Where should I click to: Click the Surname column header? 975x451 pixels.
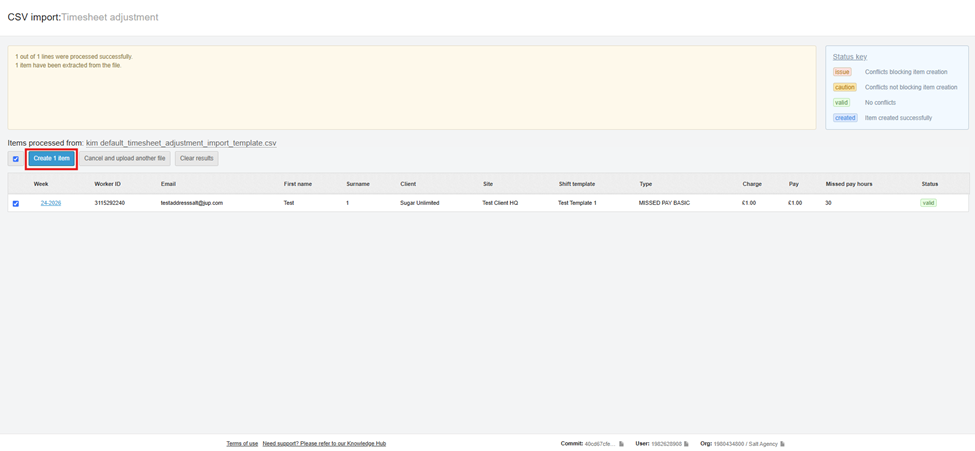click(x=358, y=184)
